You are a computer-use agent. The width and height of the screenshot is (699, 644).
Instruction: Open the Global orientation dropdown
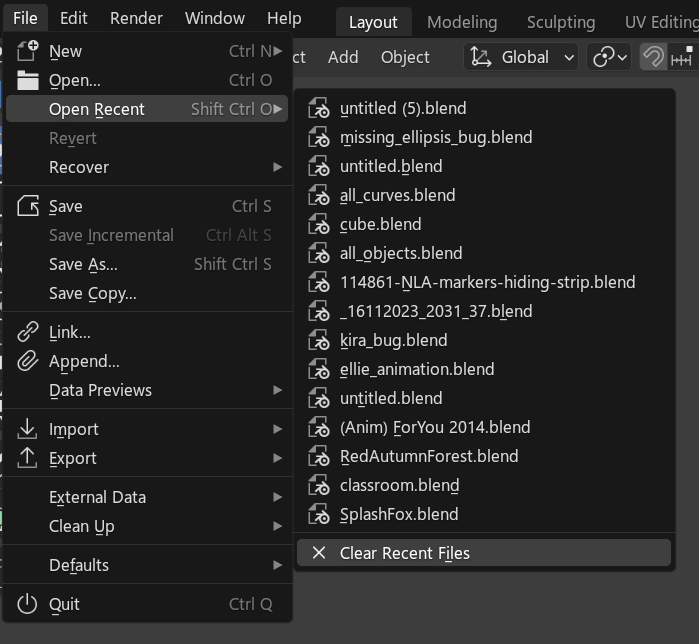[521, 57]
